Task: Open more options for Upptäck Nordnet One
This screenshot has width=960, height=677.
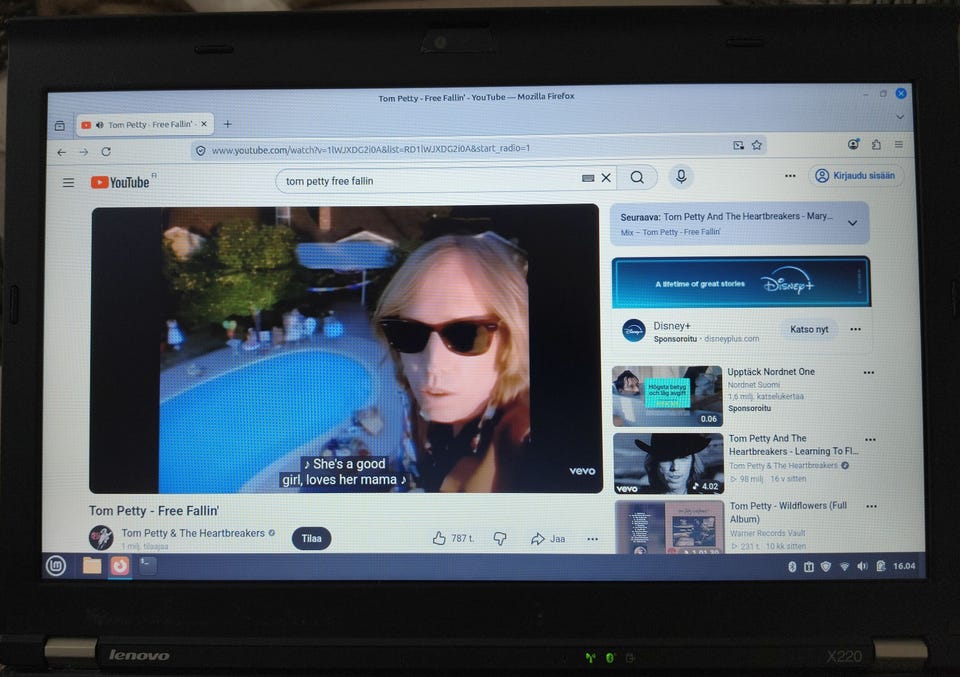Action: pyautogui.click(x=868, y=372)
